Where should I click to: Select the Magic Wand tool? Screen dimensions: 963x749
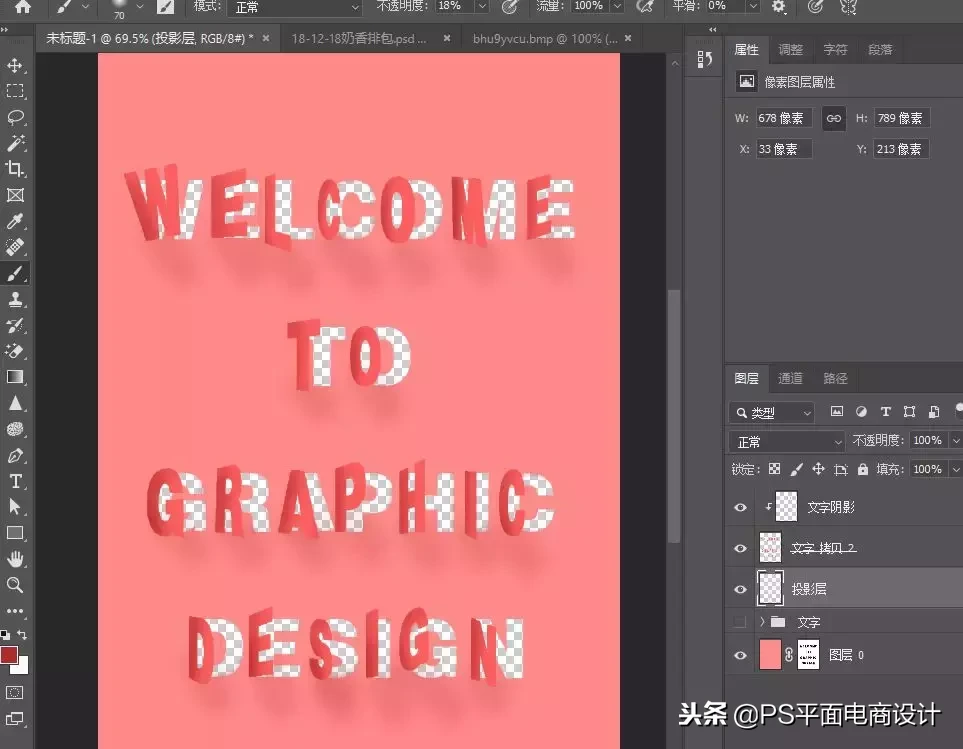click(x=15, y=143)
